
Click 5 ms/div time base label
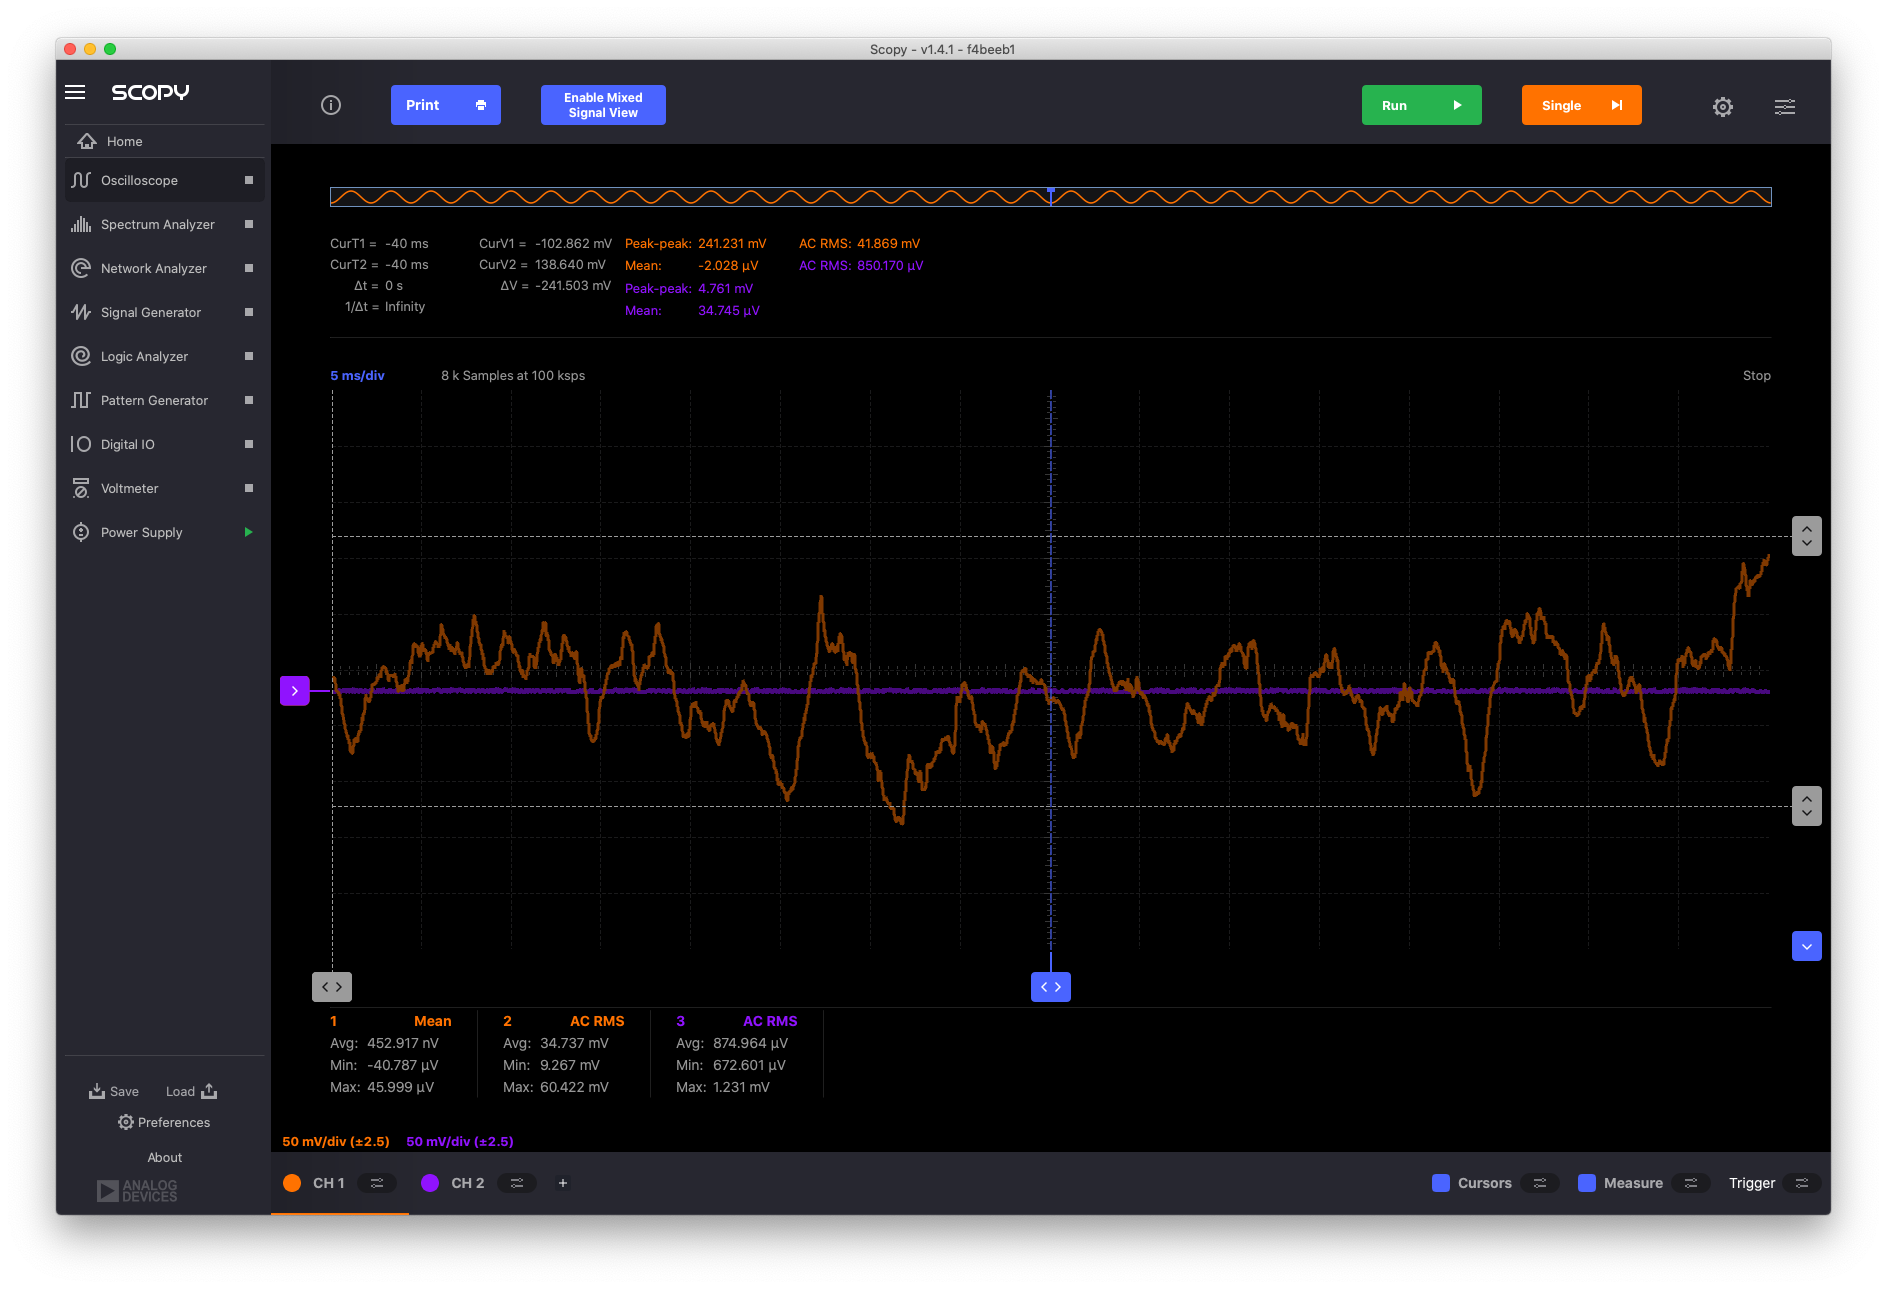tap(357, 376)
